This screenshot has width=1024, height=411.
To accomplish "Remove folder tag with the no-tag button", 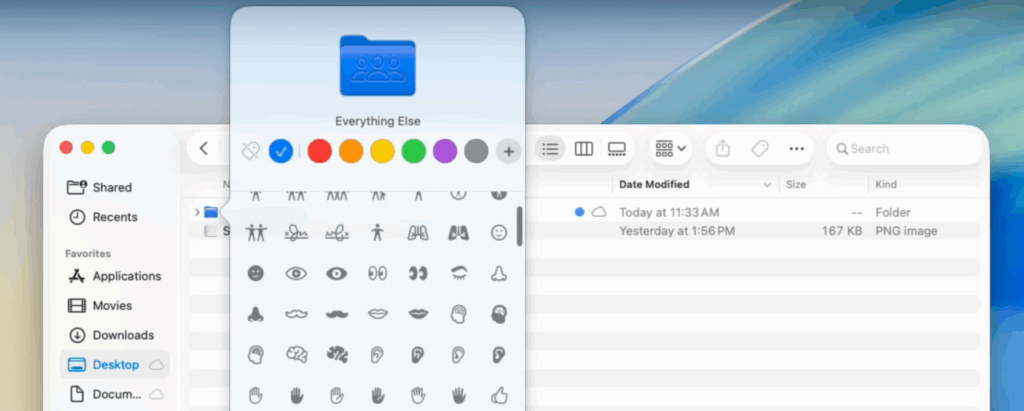I will tap(250, 151).
